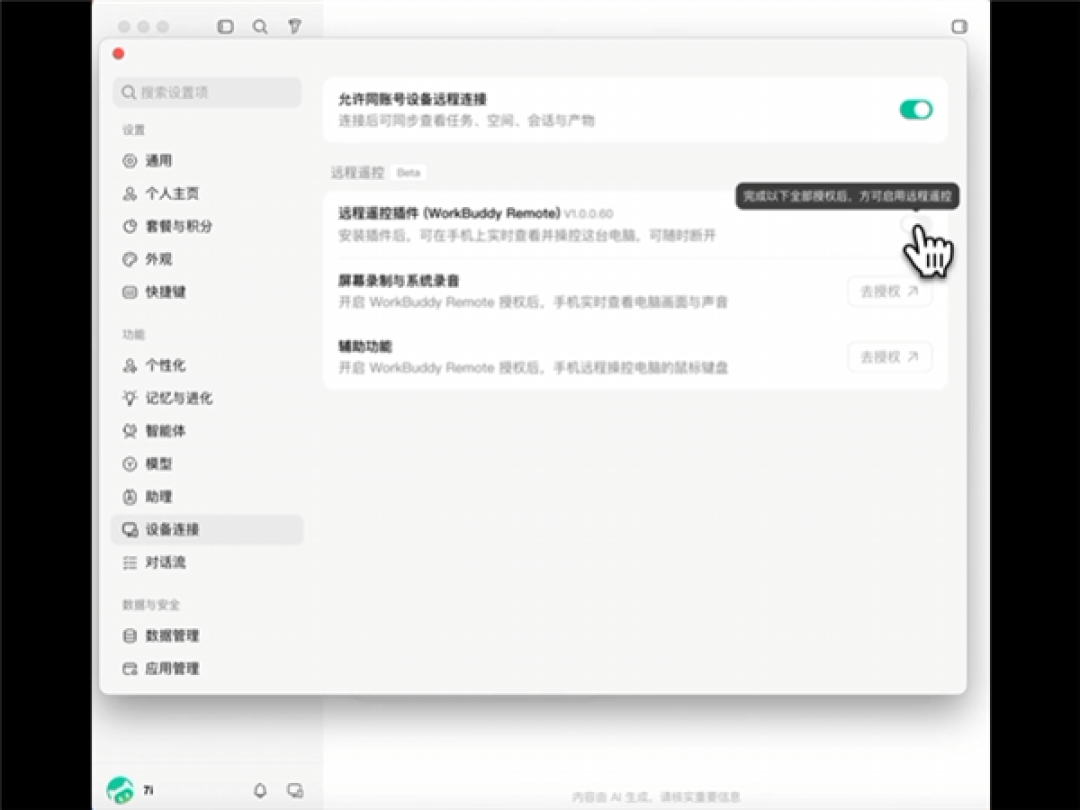The height and width of the screenshot is (810, 1080).
Task: Click the magnifier search icon in title bar
Action: click(260, 27)
